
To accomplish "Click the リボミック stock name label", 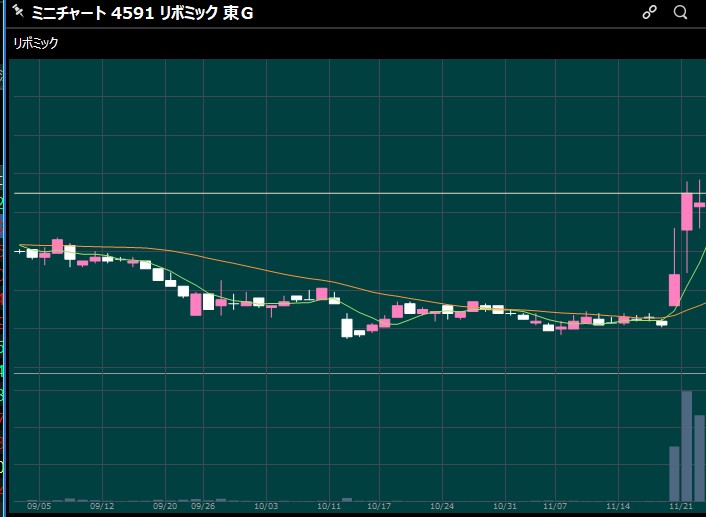I will [36, 43].
